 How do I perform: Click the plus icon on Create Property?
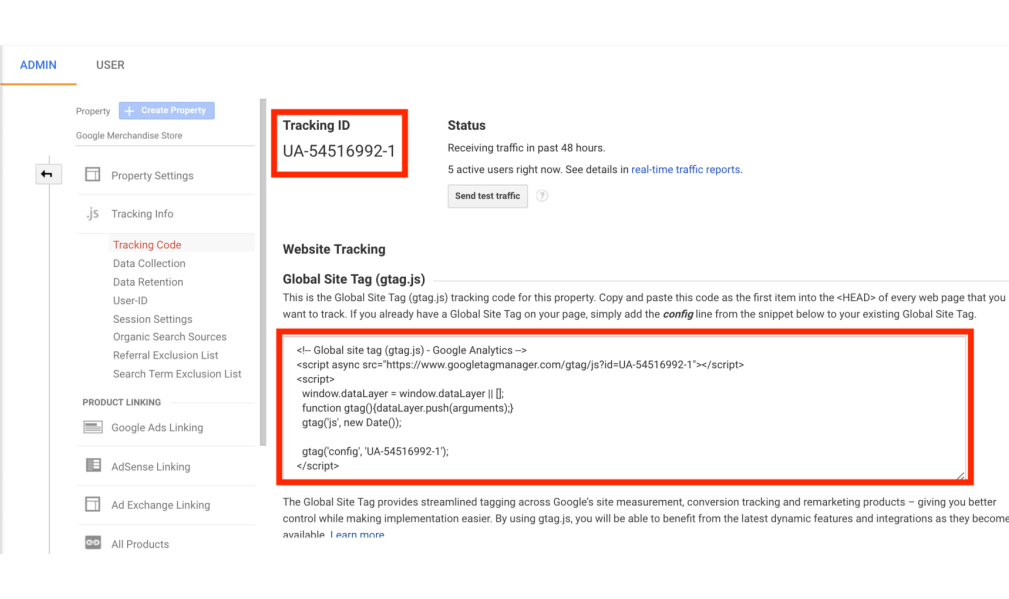pos(129,111)
